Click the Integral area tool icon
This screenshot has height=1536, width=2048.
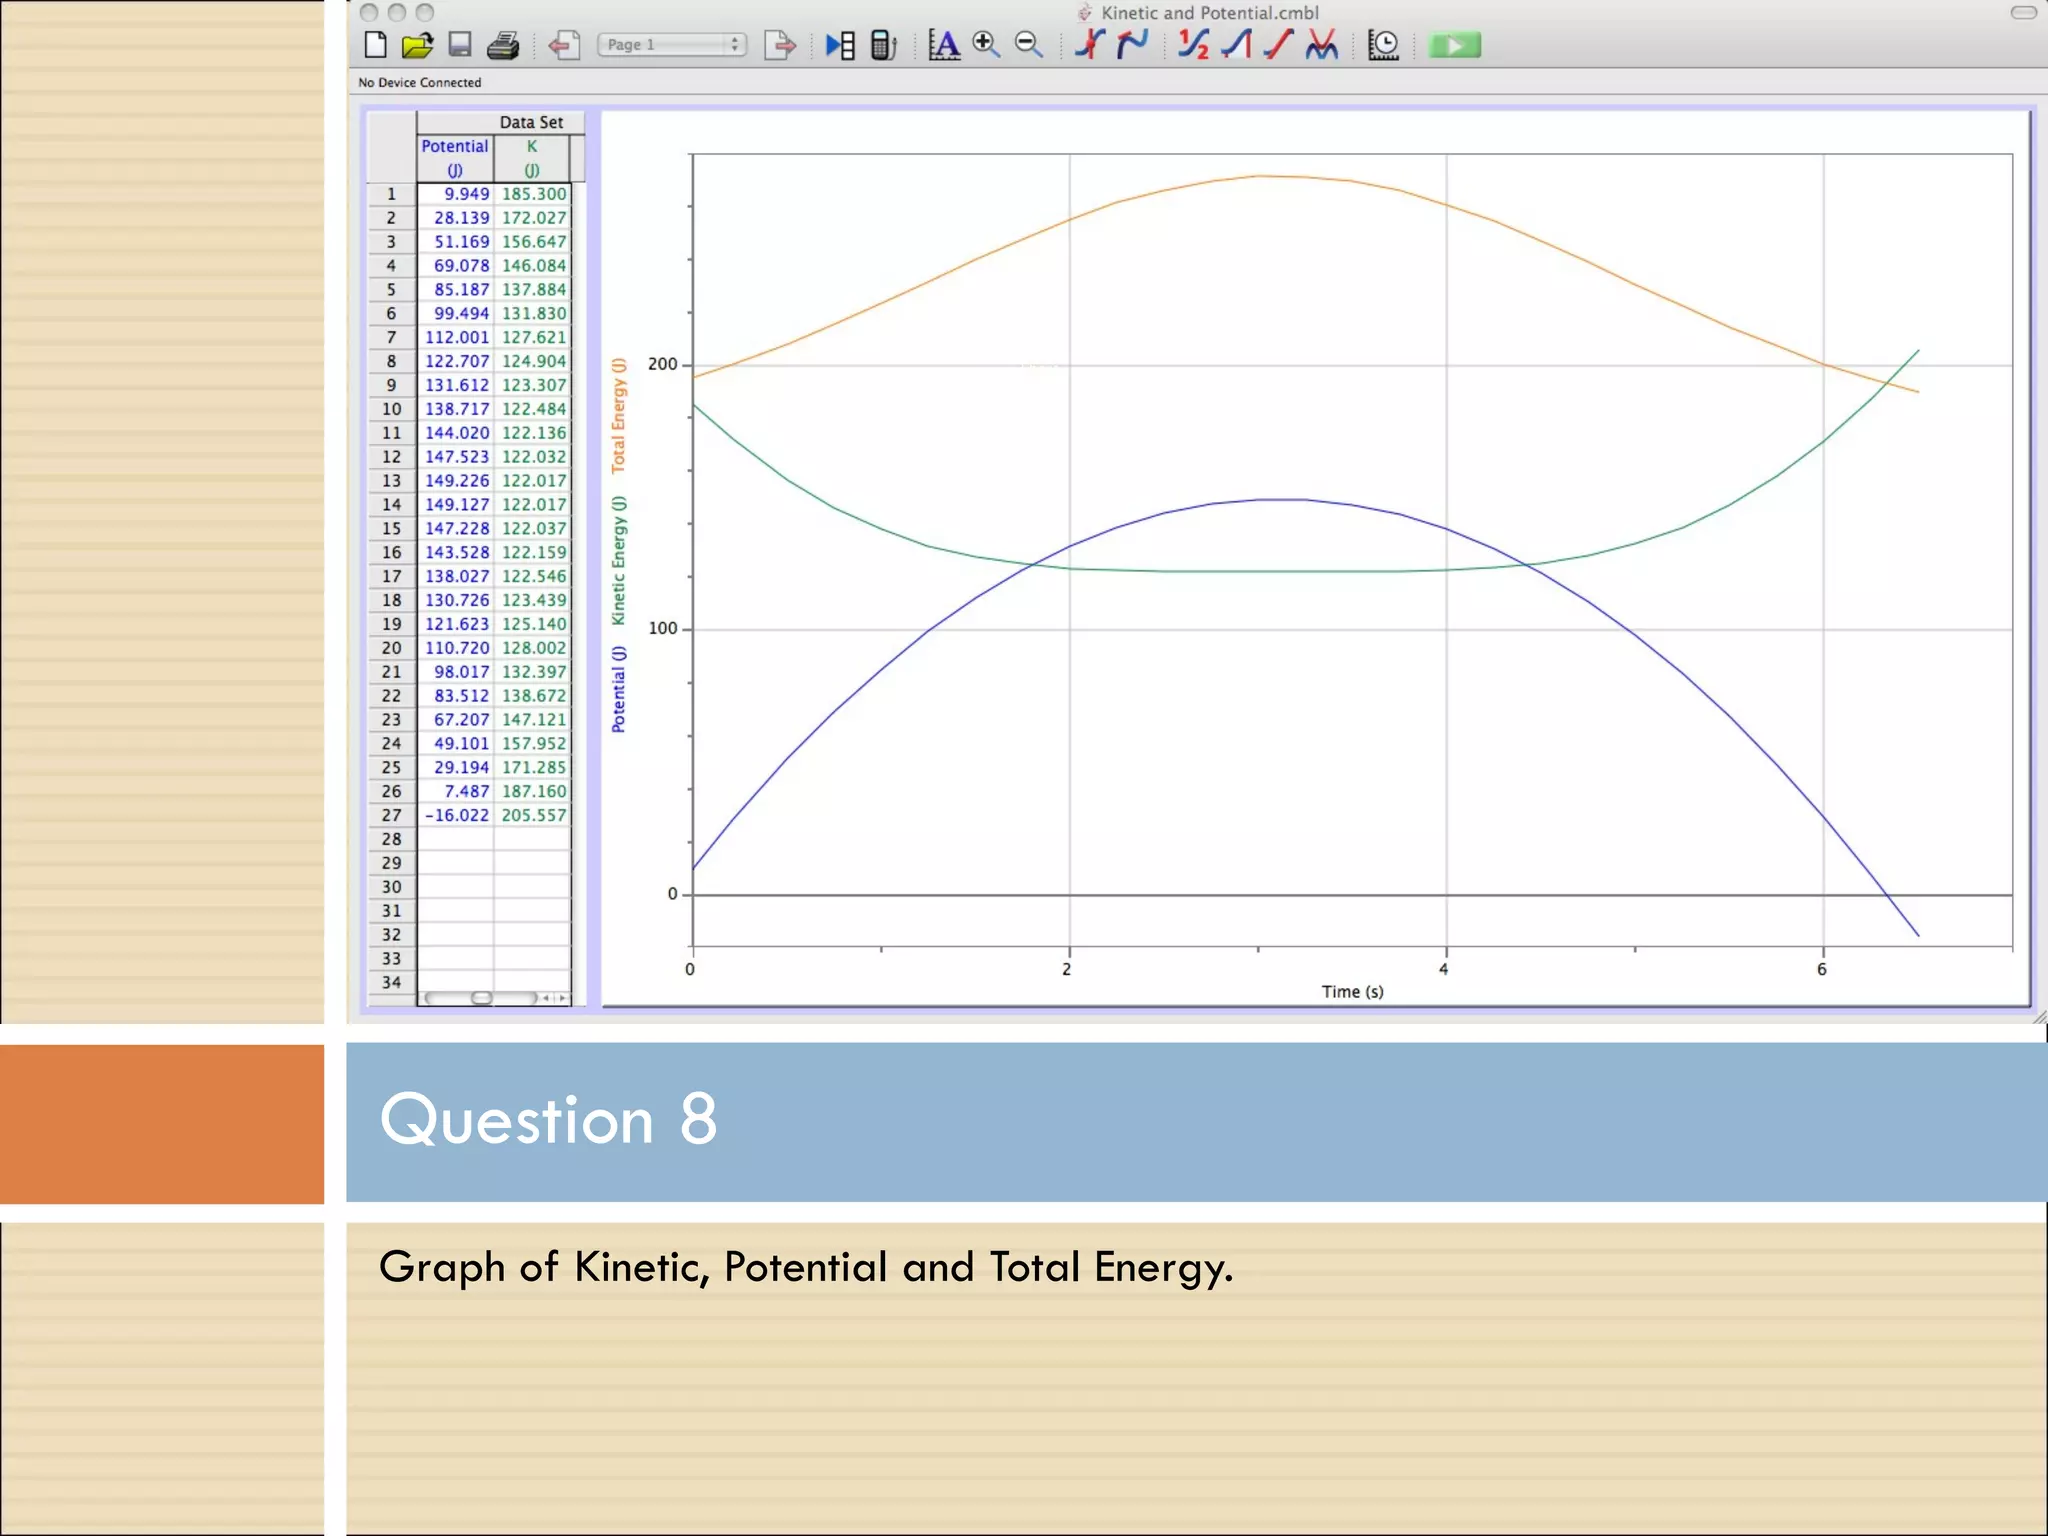click(x=1237, y=45)
